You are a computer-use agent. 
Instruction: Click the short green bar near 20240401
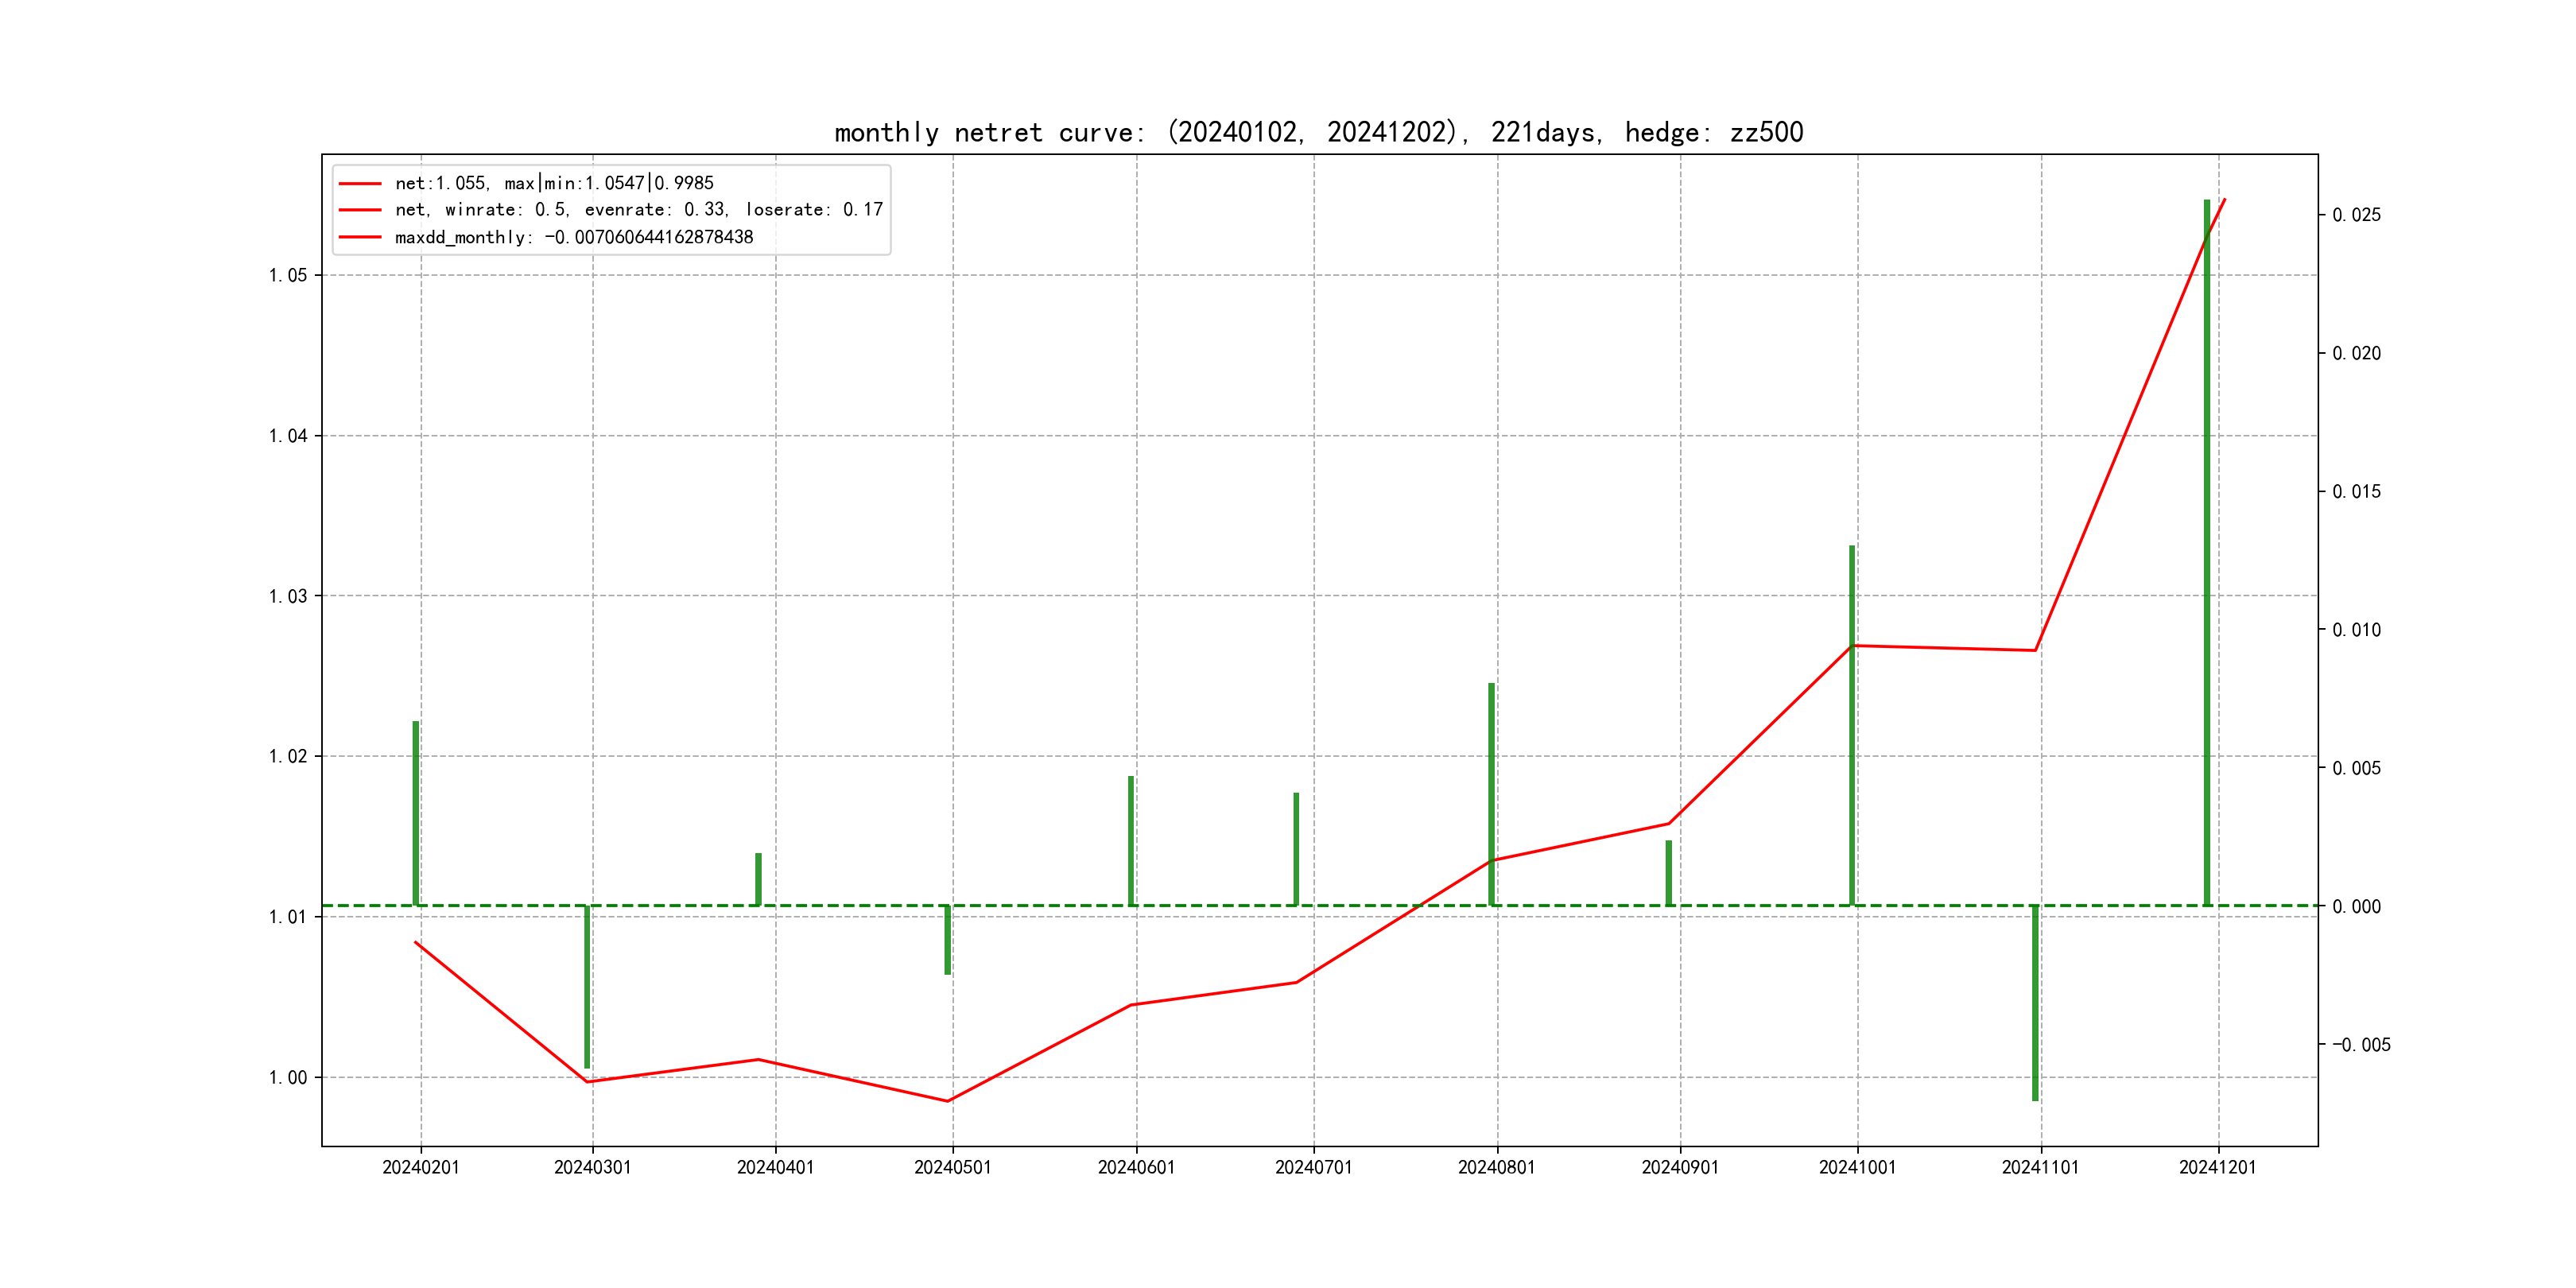click(x=758, y=879)
